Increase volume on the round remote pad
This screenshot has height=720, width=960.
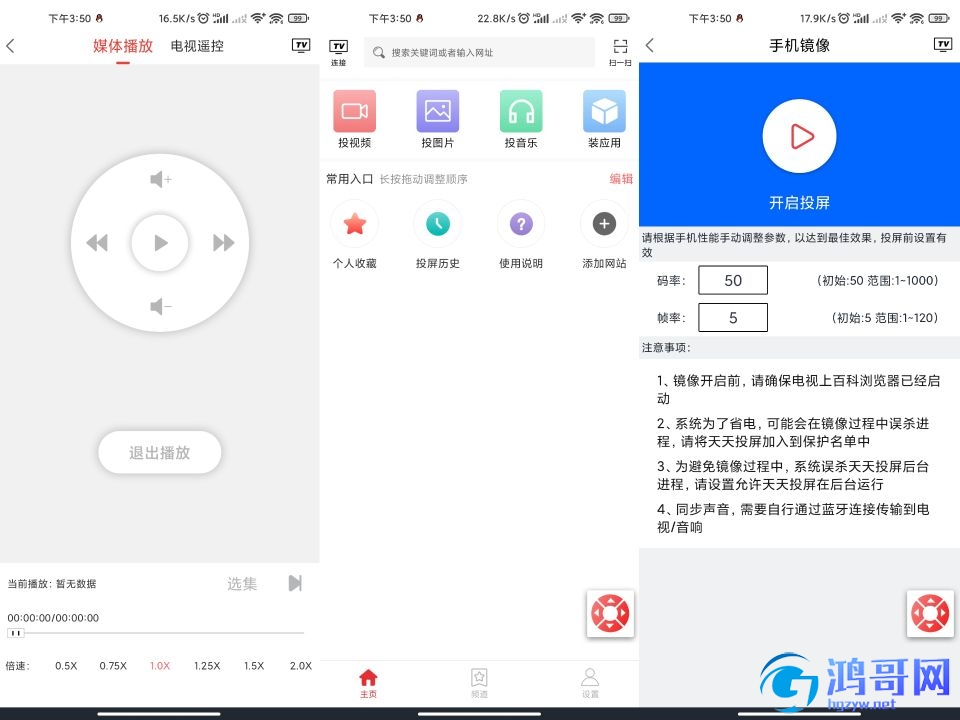(160, 179)
